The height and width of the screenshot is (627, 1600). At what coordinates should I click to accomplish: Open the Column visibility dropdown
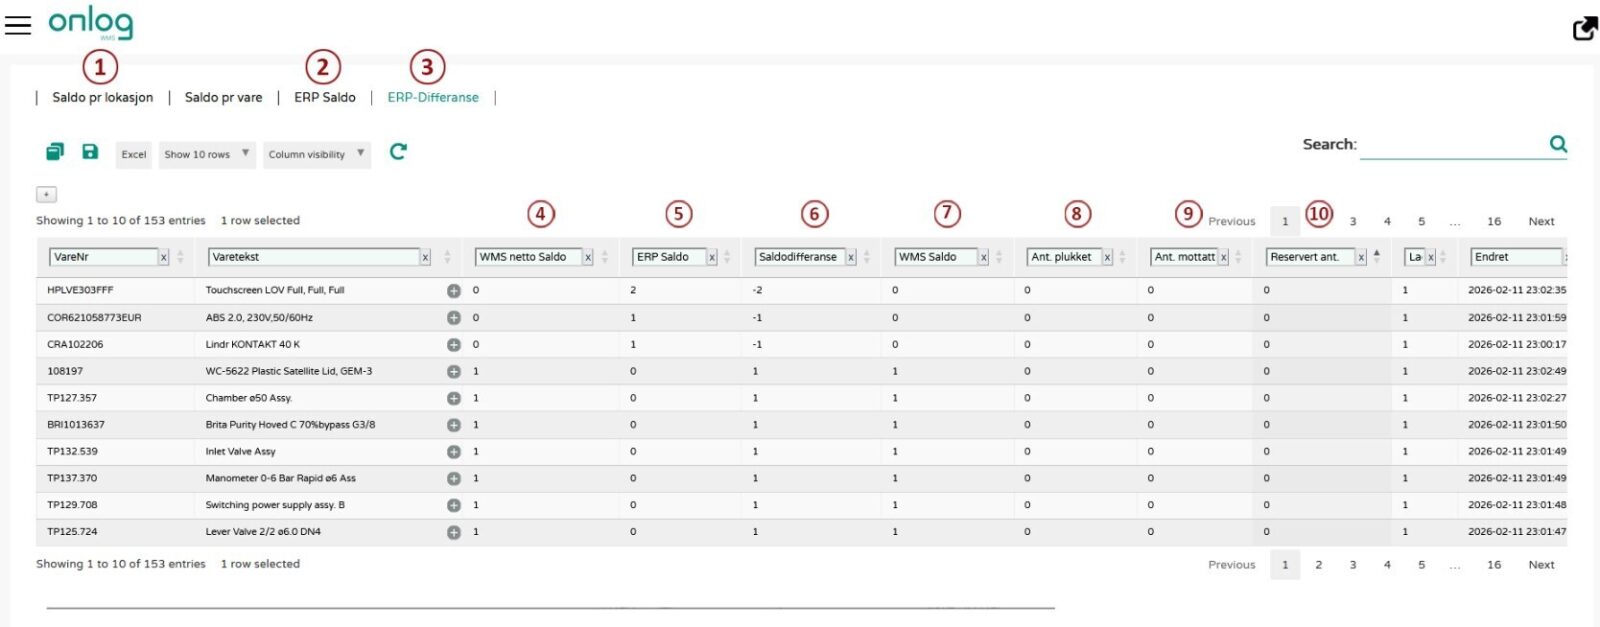point(316,154)
